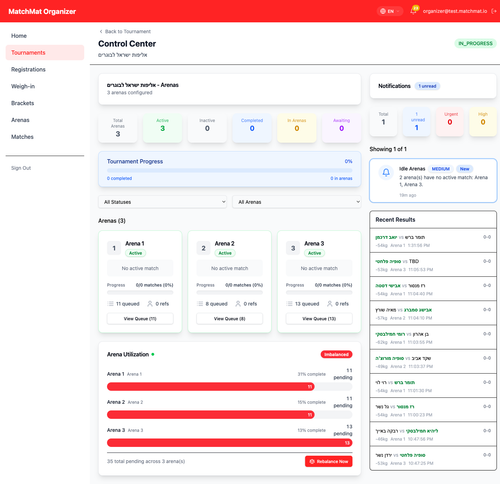This screenshot has height=484, width=500.
Task: Click the result at 11:04:10 PM in Arena 2
Action: [433, 313]
